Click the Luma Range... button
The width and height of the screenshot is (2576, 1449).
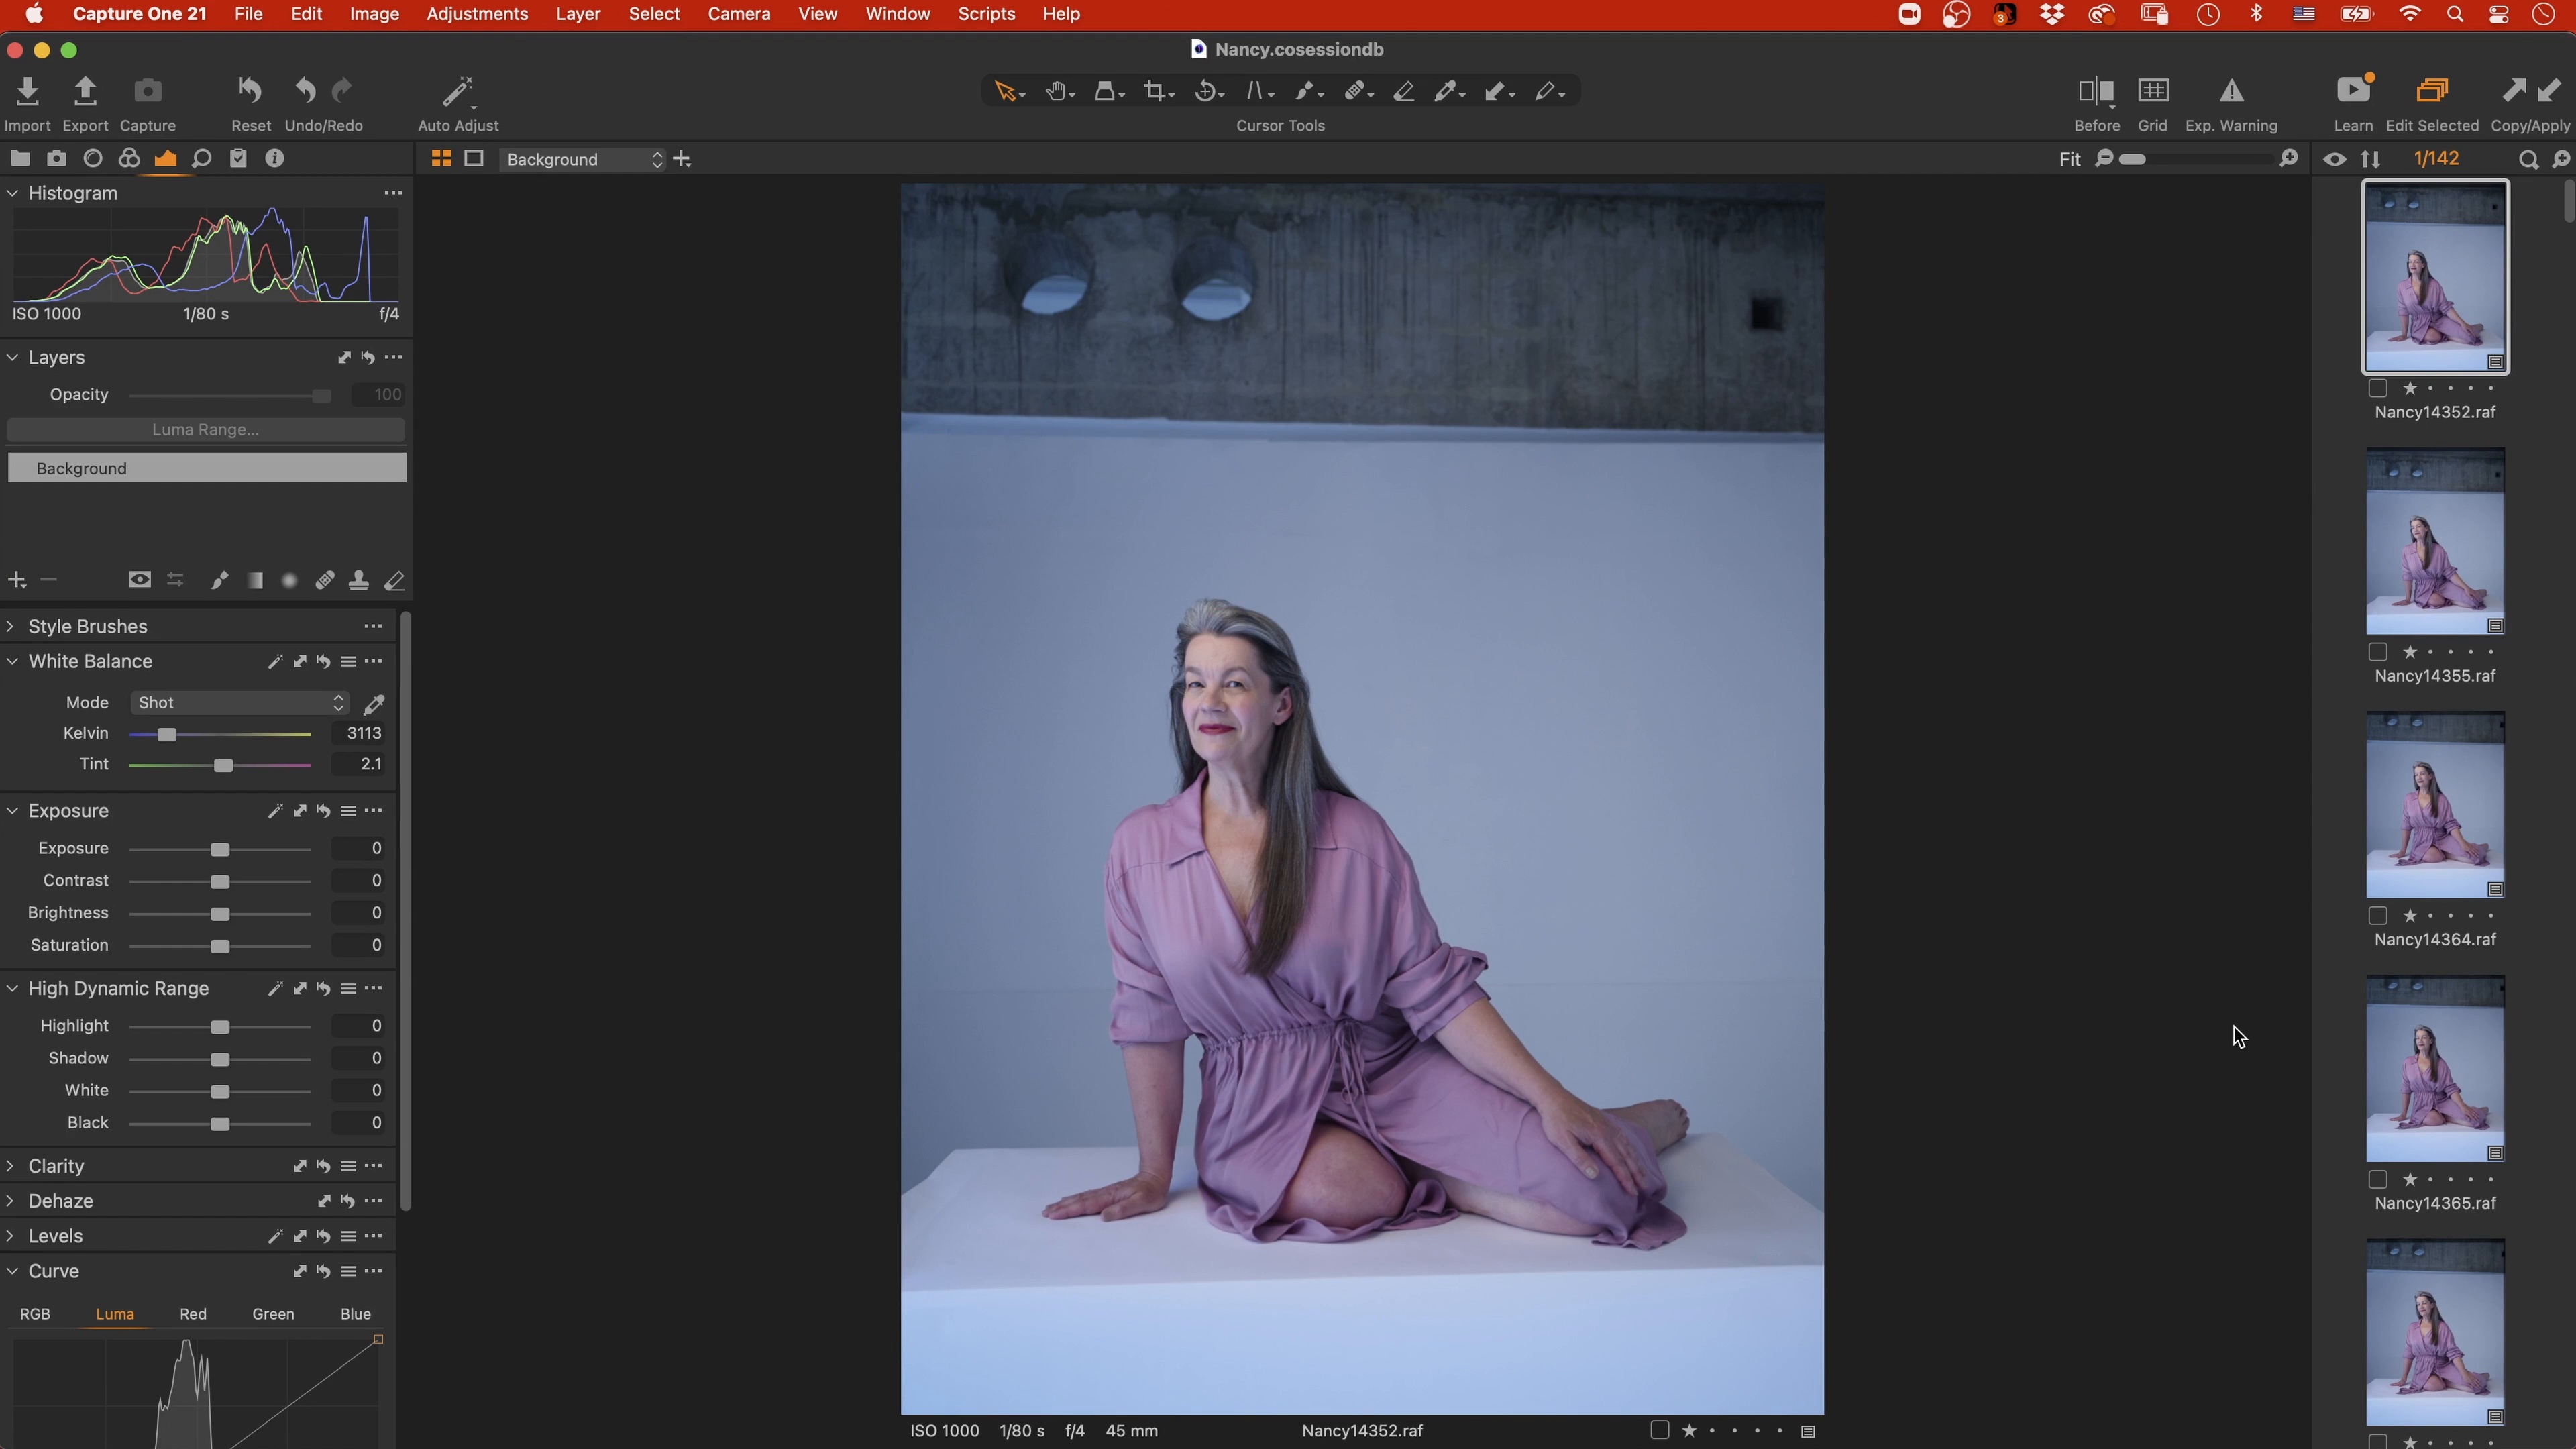pyautogui.click(x=206, y=430)
